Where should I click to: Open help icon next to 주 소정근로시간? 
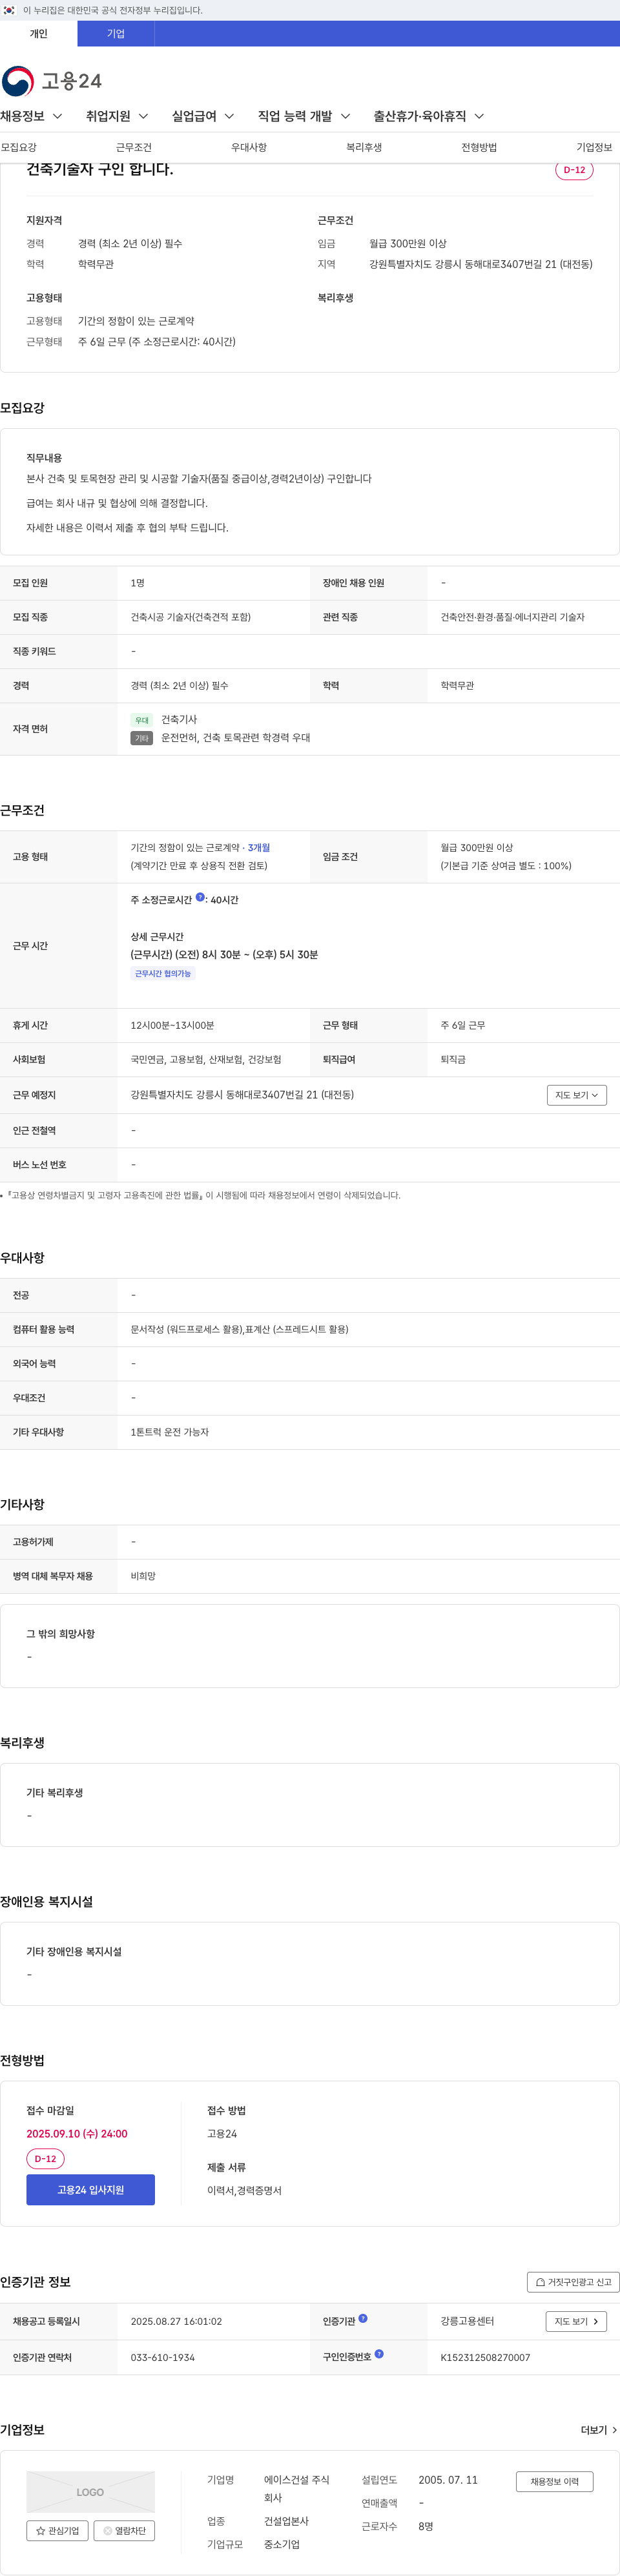pos(200,897)
